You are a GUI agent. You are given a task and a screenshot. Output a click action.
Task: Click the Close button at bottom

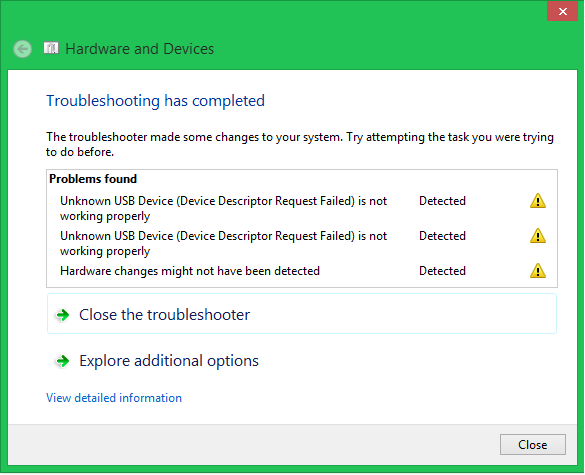click(532, 444)
